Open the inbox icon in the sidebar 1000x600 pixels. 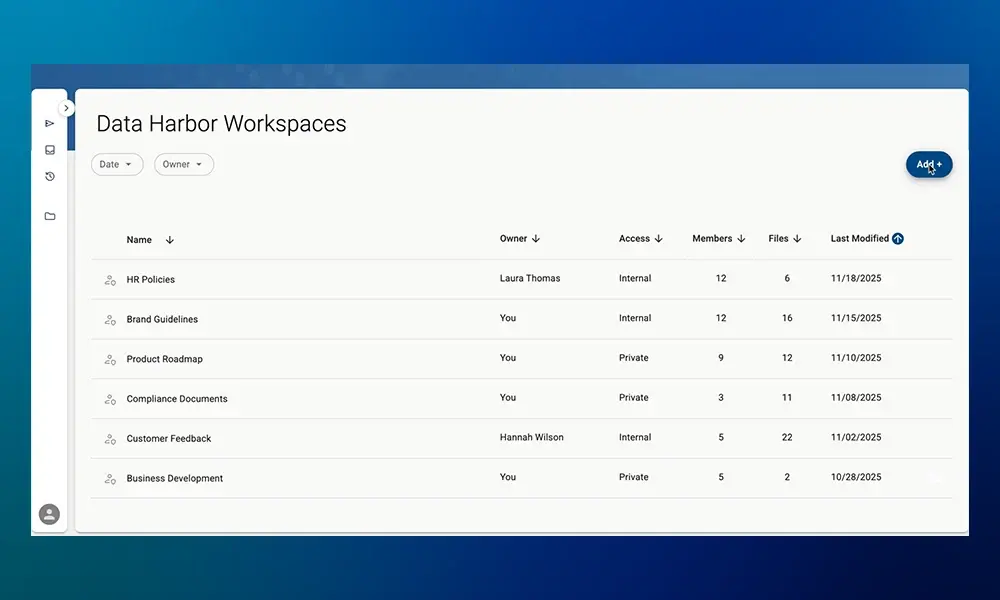click(50, 150)
